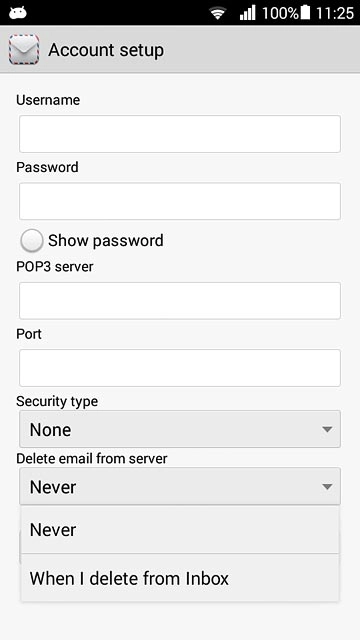This screenshot has height=640, width=360.
Task: Focus the Port input field
Action: (180, 368)
